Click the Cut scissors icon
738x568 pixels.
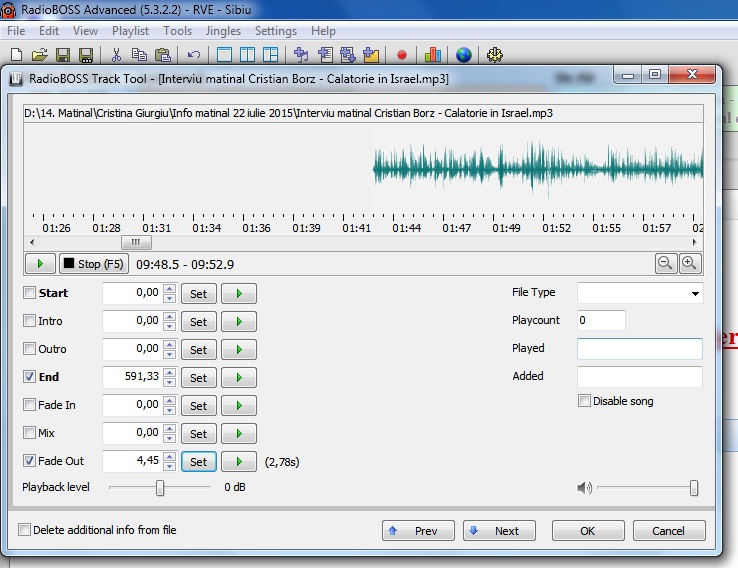click(x=116, y=55)
